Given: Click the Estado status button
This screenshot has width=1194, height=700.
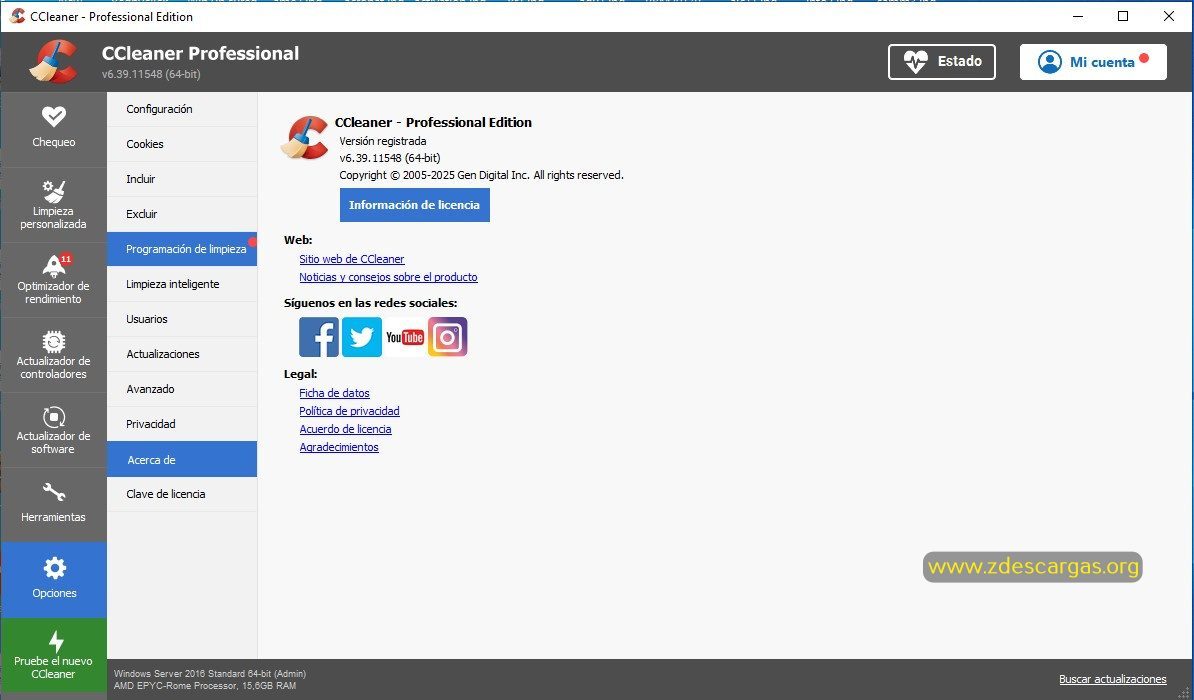Looking at the screenshot, I should [x=941, y=62].
